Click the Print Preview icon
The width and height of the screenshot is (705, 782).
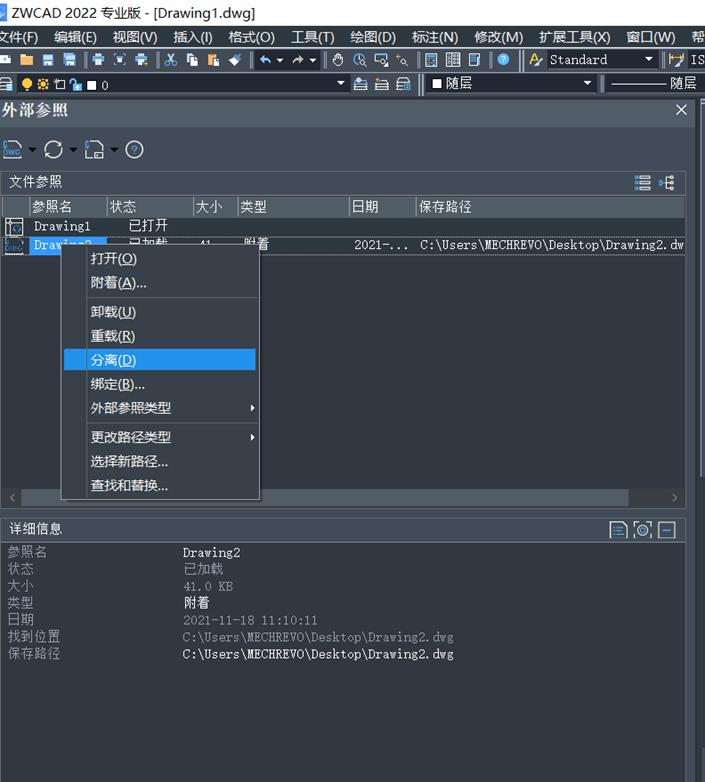(x=120, y=60)
